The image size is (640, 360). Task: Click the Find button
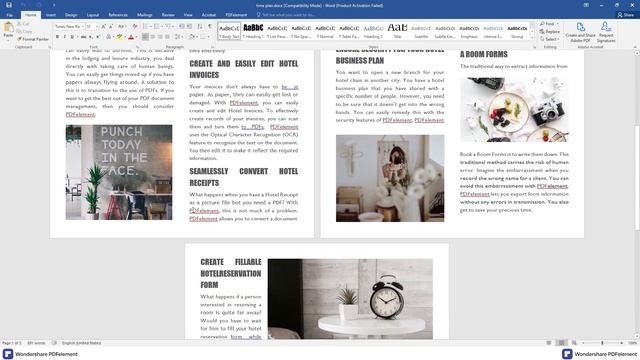pyautogui.click(x=549, y=24)
